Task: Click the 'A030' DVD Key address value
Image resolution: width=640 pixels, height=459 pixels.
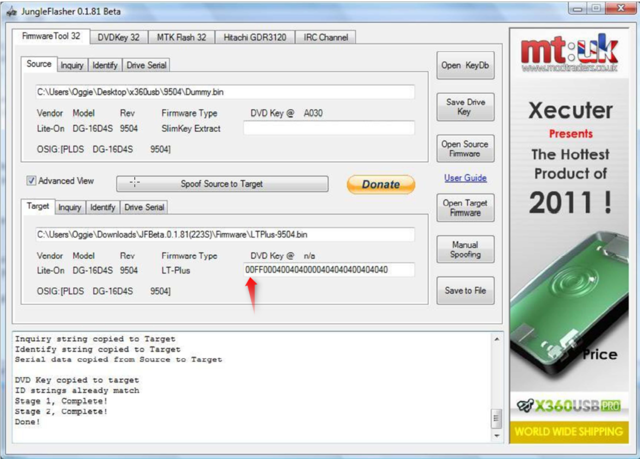Action: pos(313,113)
